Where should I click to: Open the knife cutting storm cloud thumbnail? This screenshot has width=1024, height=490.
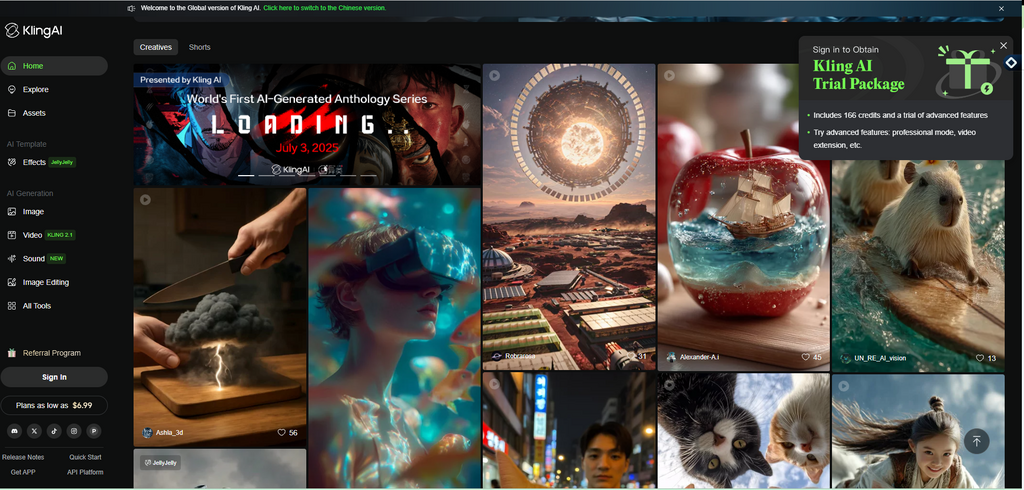220,318
